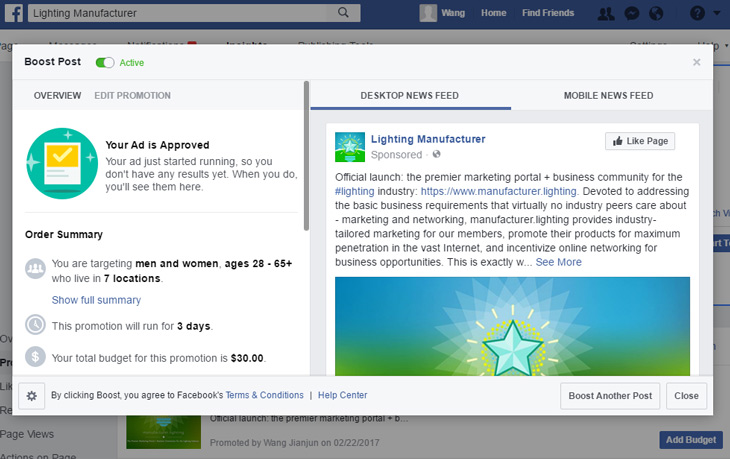Open the globe notifications icon
The image size is (730, 459).
click(x=656, y=14)
